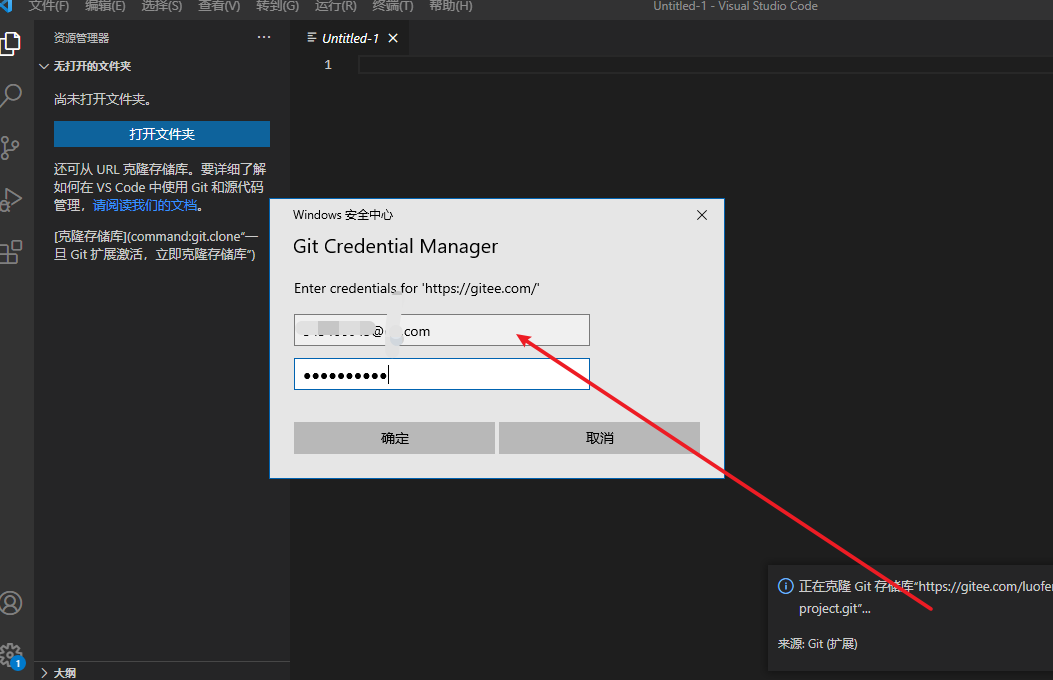Click line 1 in the editor
Screen dimensions: 1053x680
pyautogui.click(x=705, y=64)
